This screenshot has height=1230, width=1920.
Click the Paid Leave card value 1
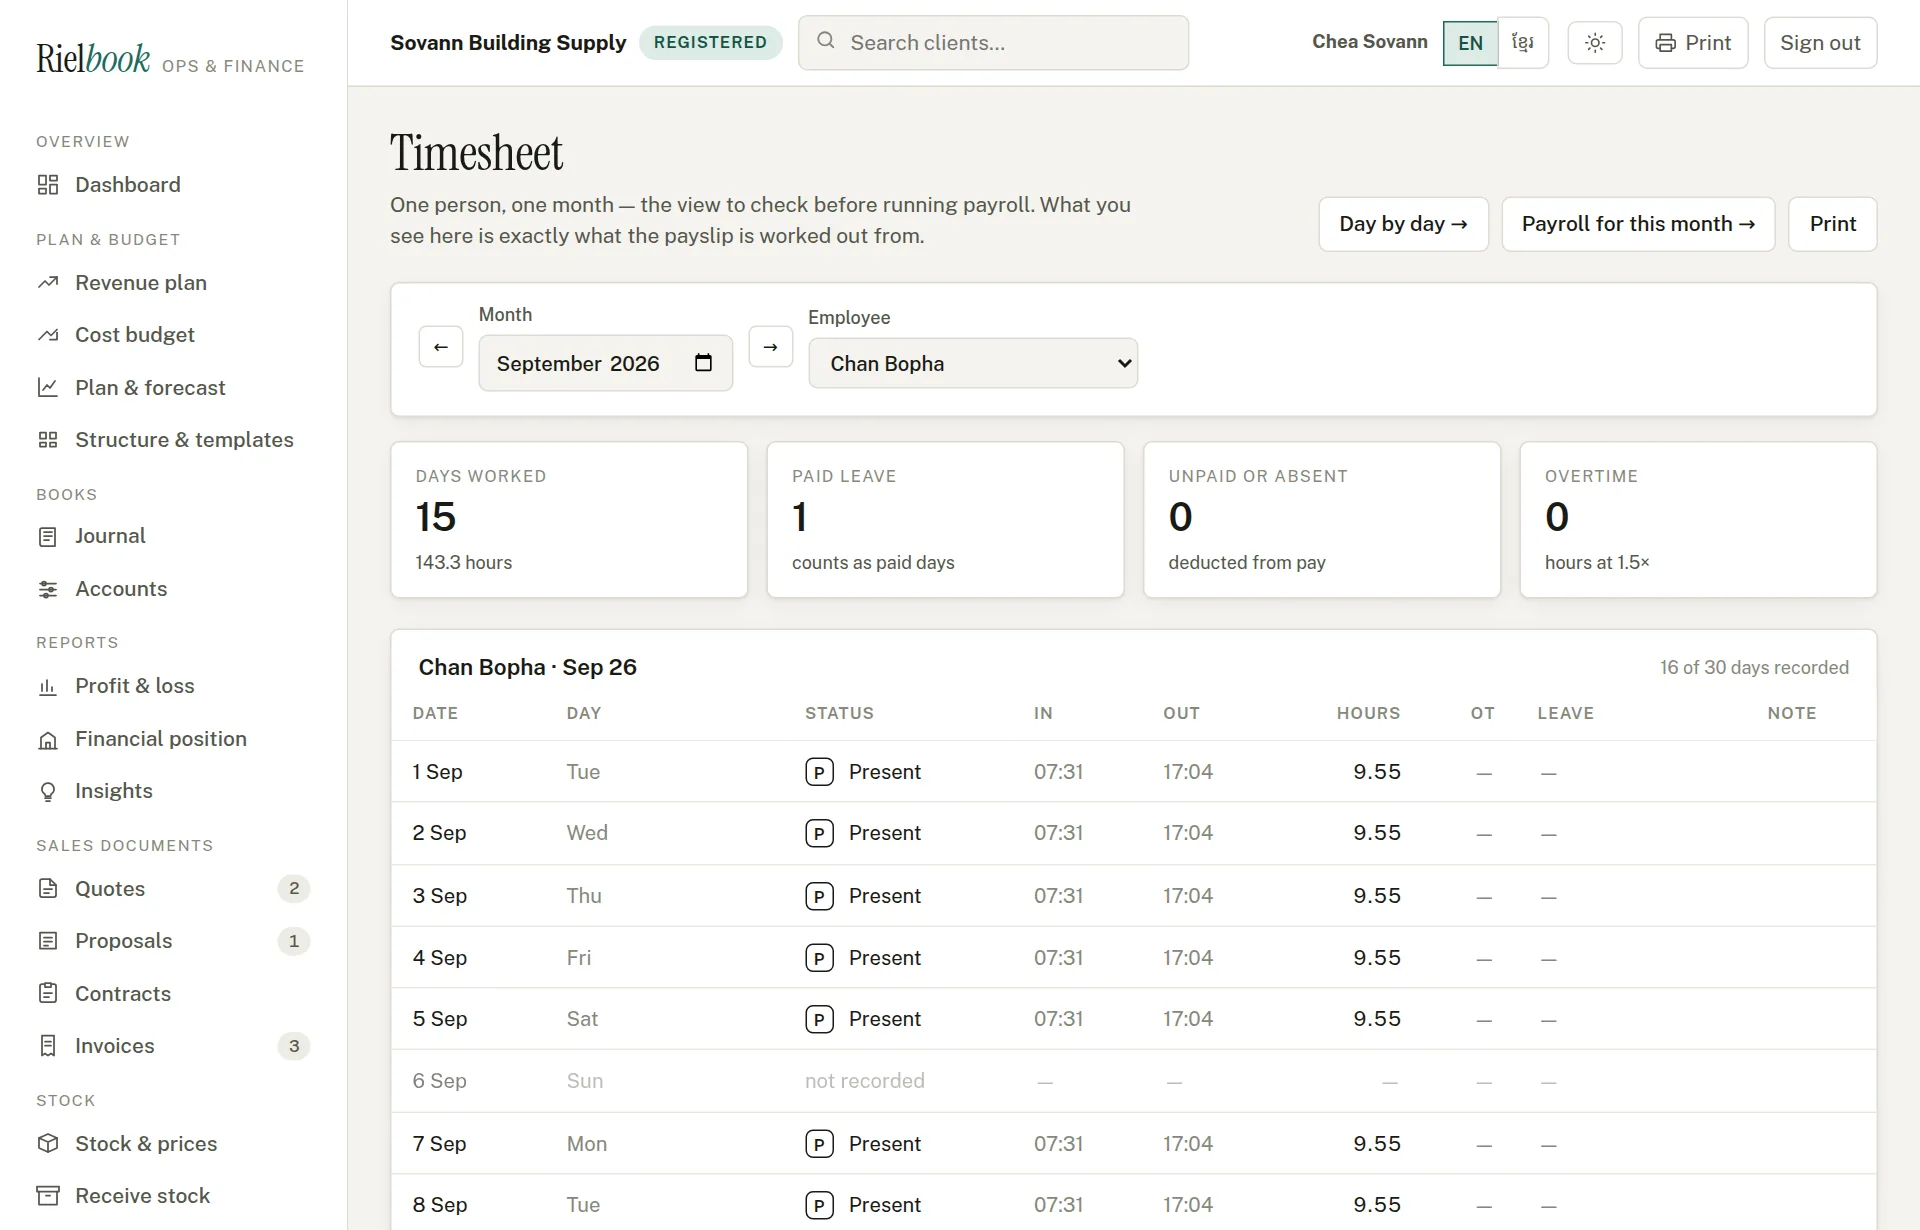pyautogui.click(x=800, y=517)
